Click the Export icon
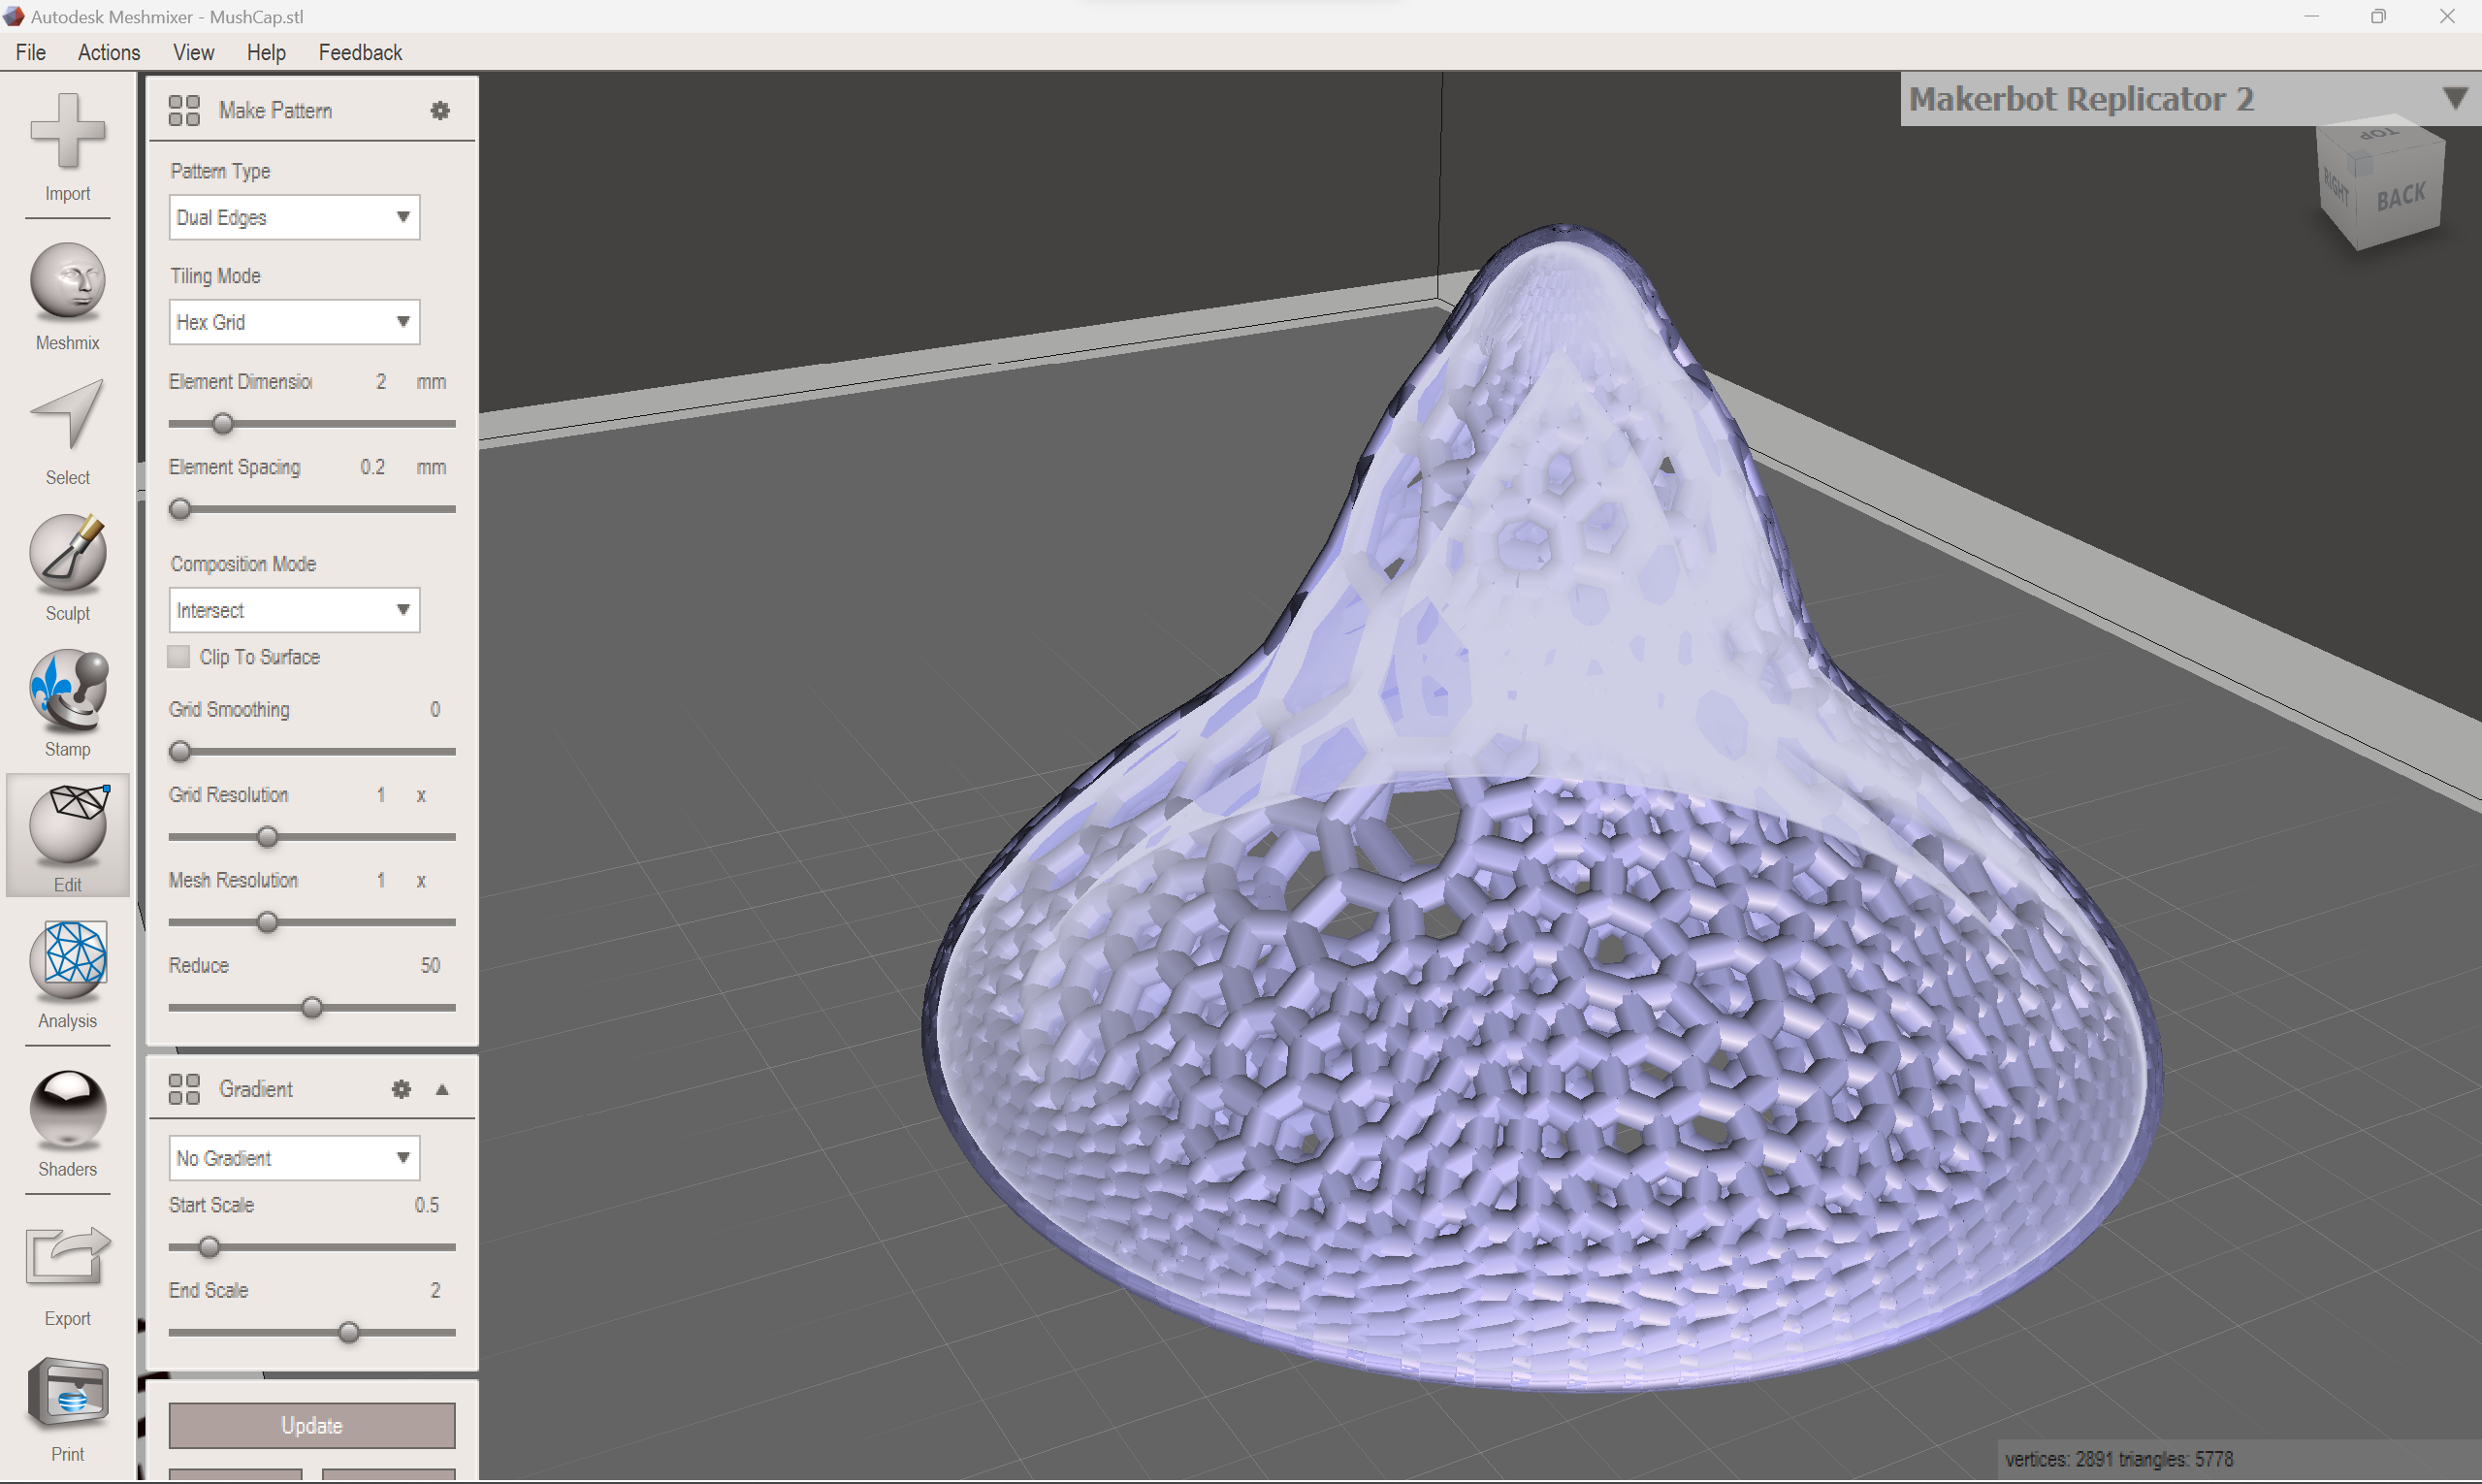Image resolution: width=2482 pixels, height=1484 pixels. (x=67, y=1256)
